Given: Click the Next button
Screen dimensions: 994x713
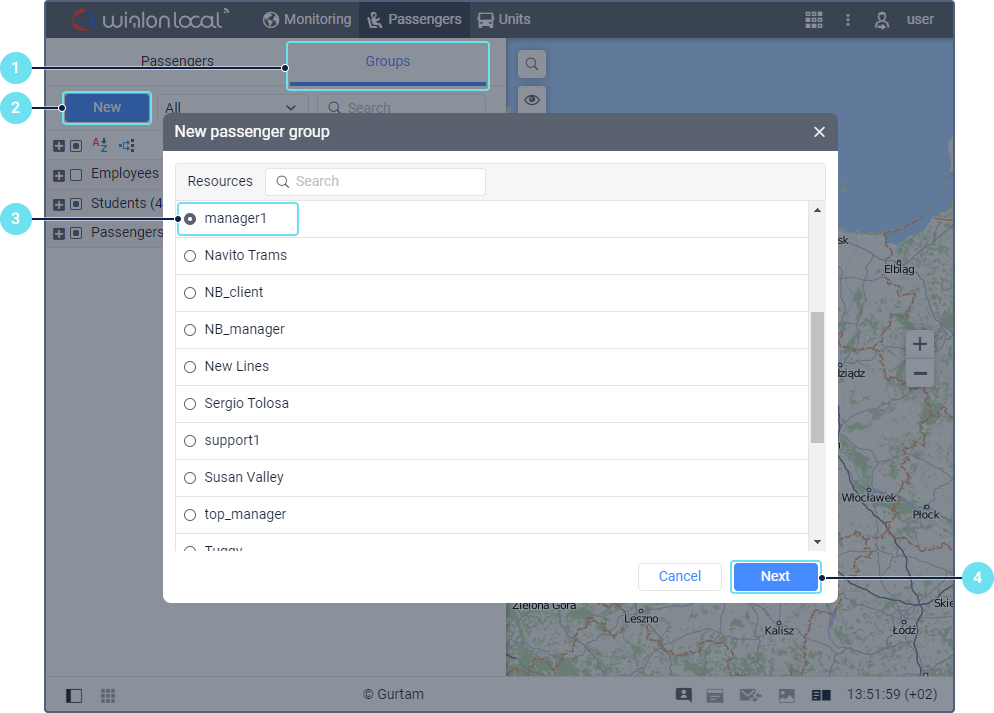Looking at the screenshot, I should pyautogui.click(x=775, y=576).
